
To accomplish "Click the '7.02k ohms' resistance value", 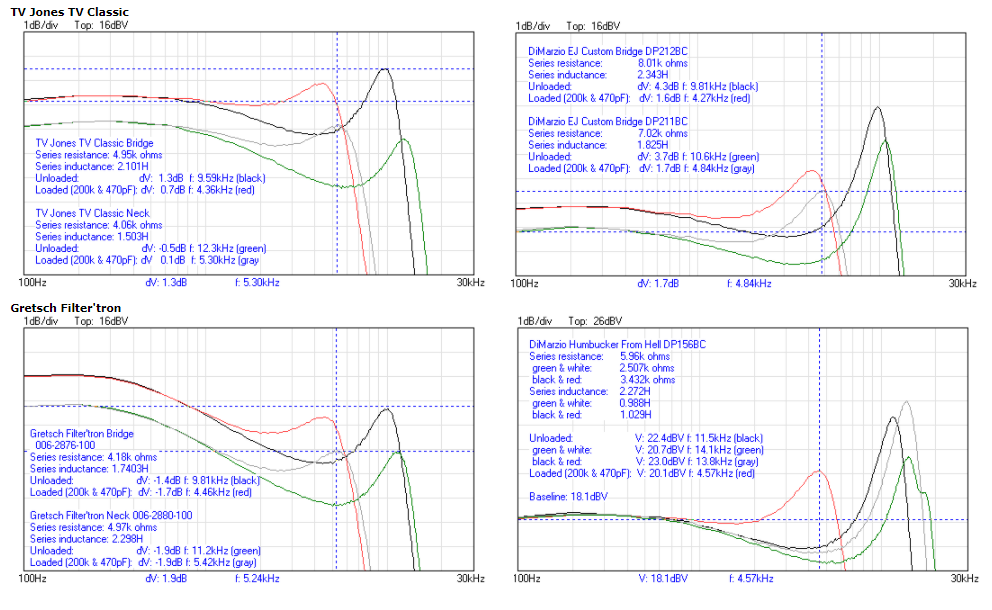I will 662,134.
